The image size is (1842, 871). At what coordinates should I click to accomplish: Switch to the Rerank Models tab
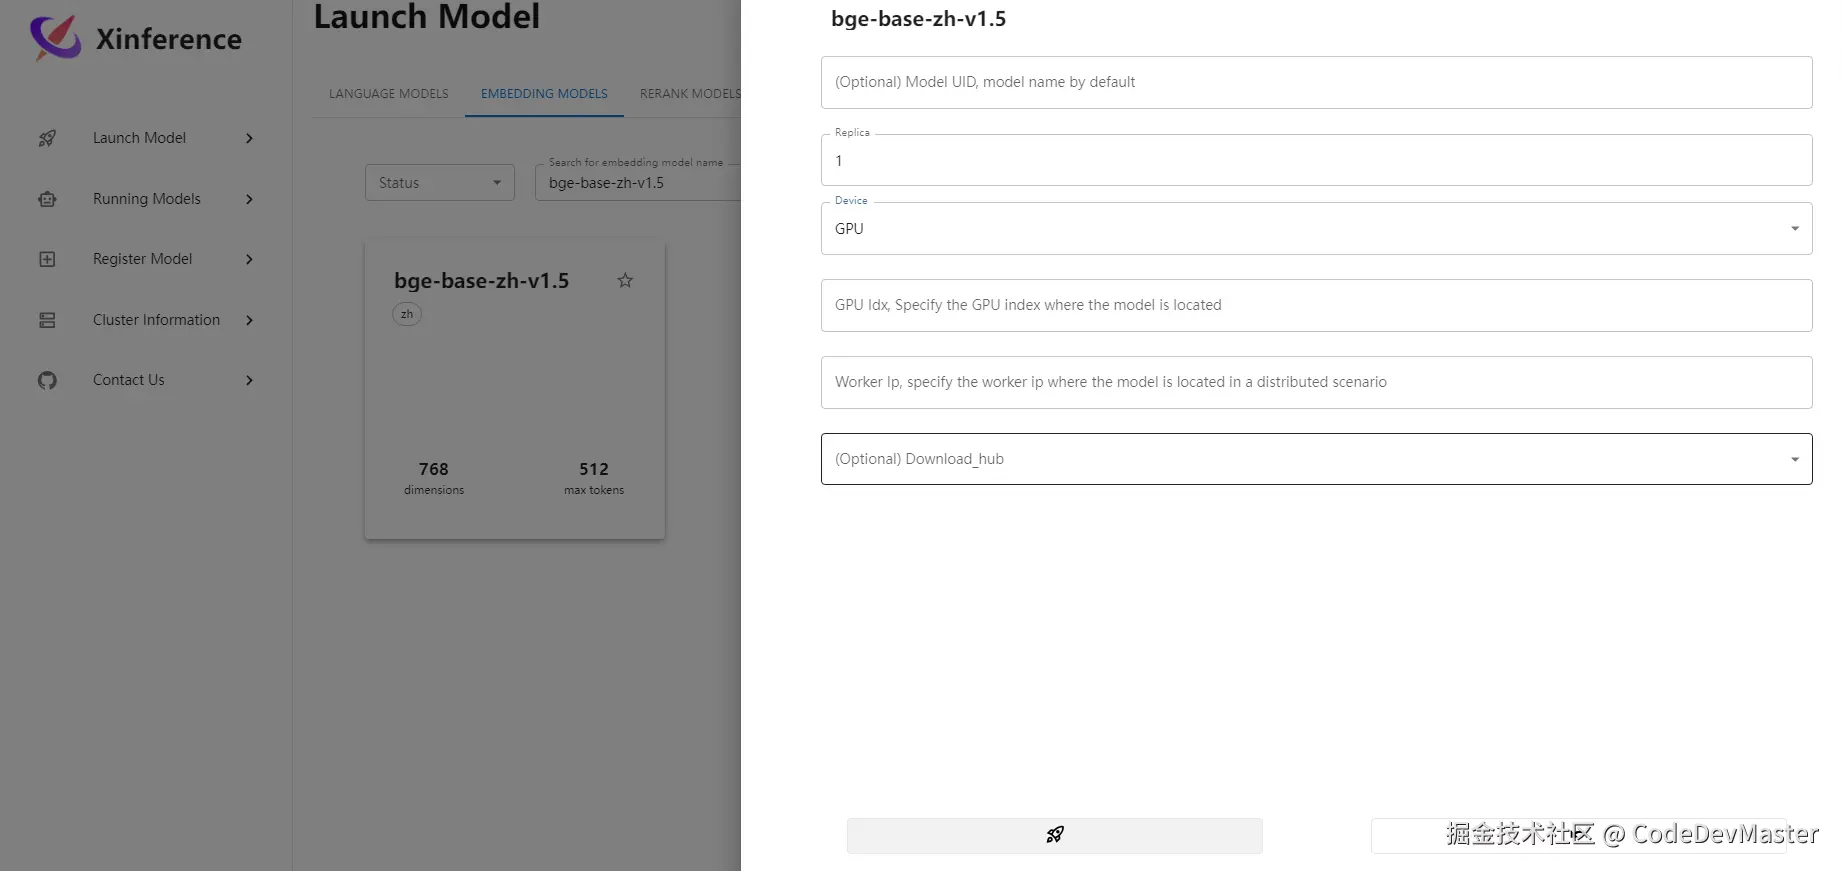690,94
